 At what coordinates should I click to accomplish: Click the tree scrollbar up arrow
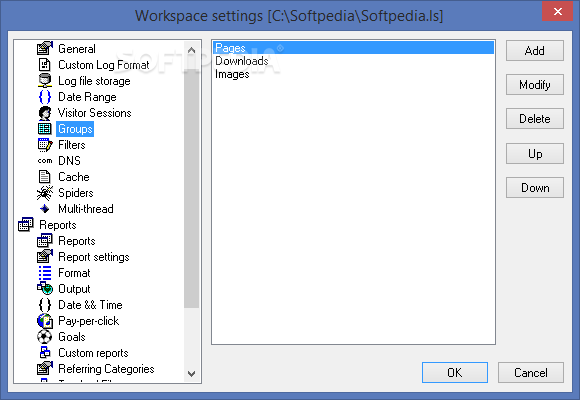pyautogui.click(x=191, y=50)
